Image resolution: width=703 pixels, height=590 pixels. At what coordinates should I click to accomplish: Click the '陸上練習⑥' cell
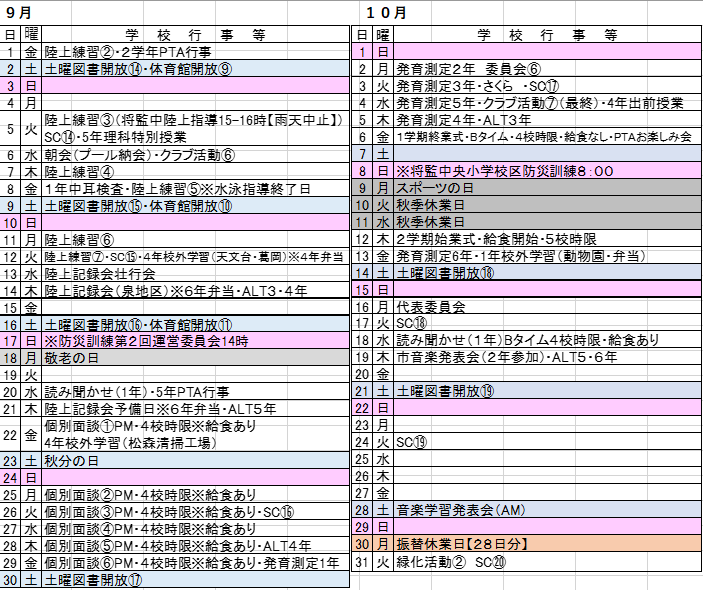(195, 240)
